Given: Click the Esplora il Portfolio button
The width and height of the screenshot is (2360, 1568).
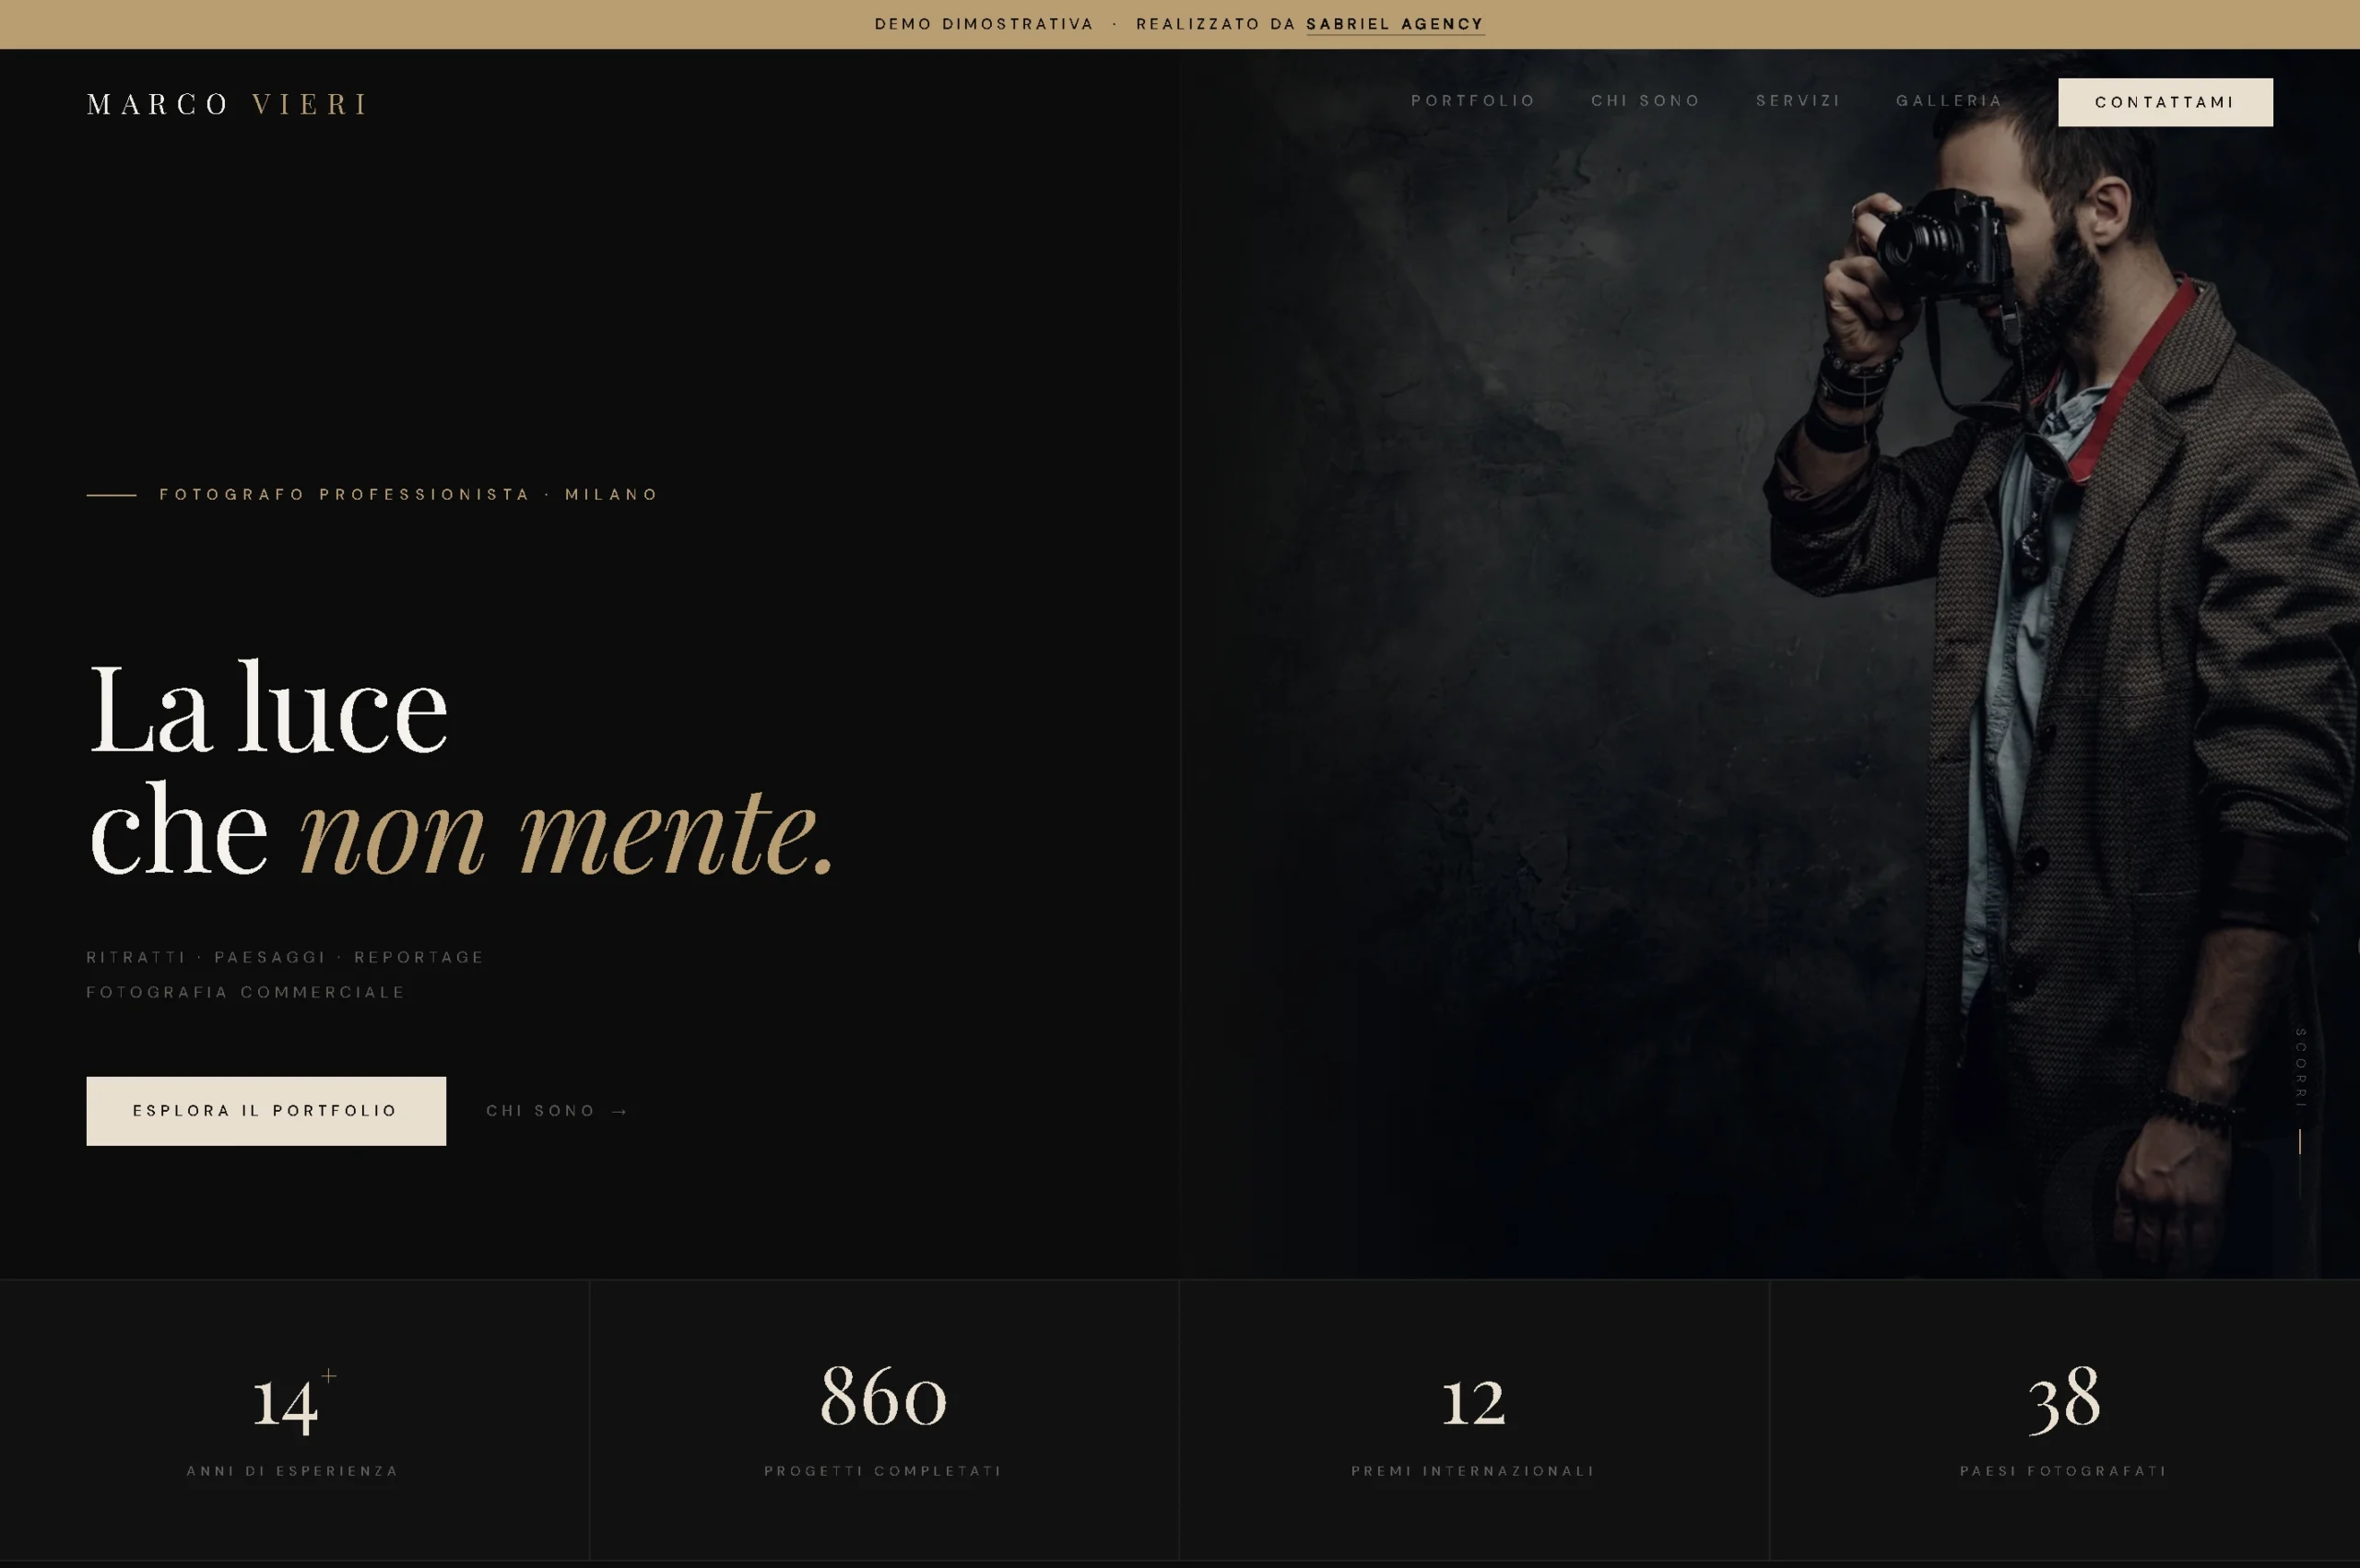Looking at the screenshot, I should [x=266, y=1110].
